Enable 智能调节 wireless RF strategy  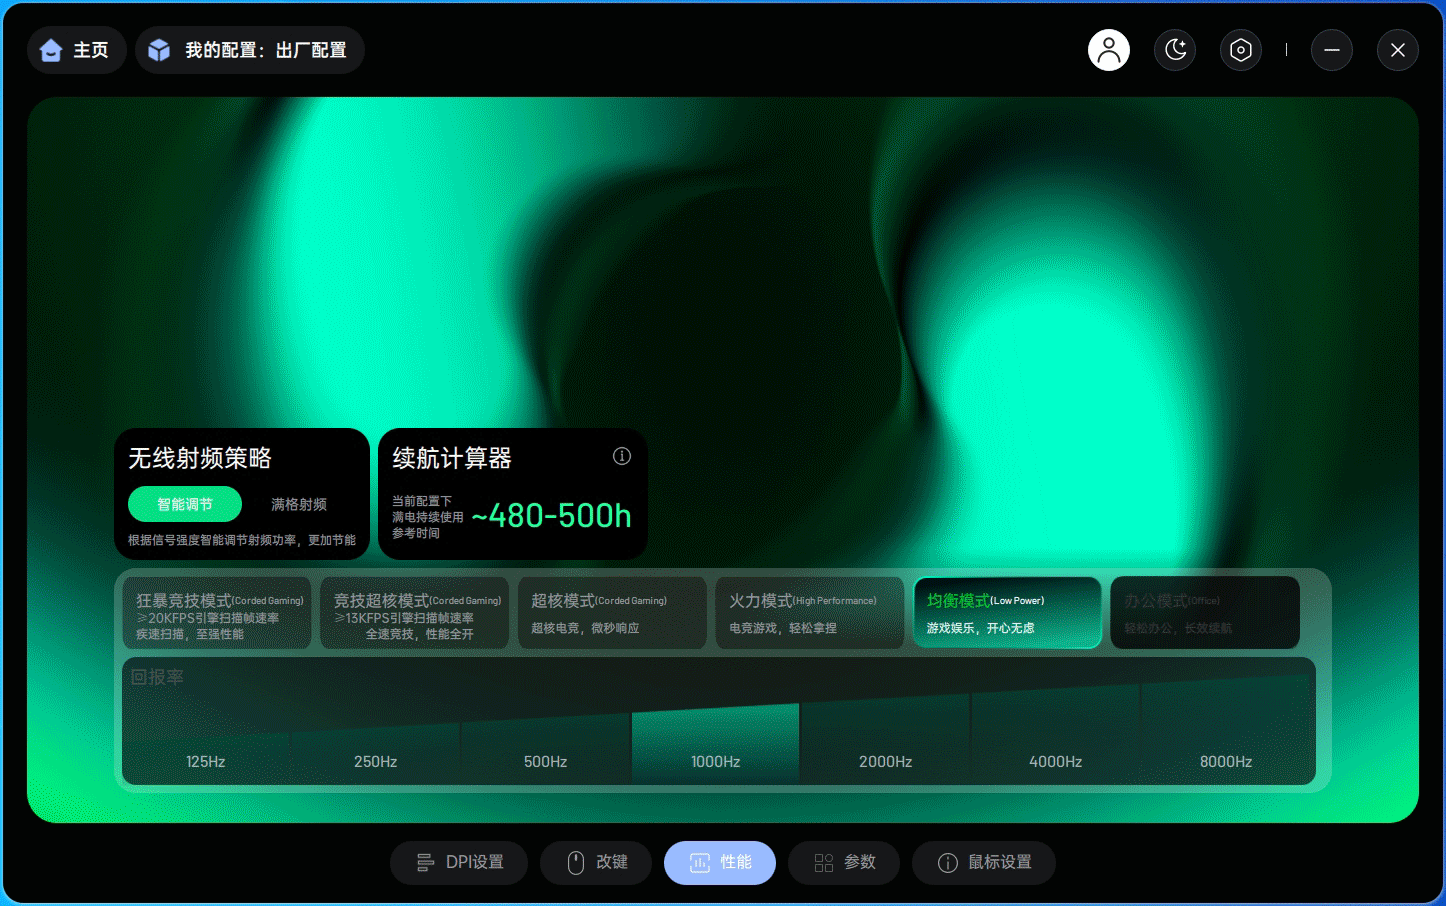coord(185,504)
